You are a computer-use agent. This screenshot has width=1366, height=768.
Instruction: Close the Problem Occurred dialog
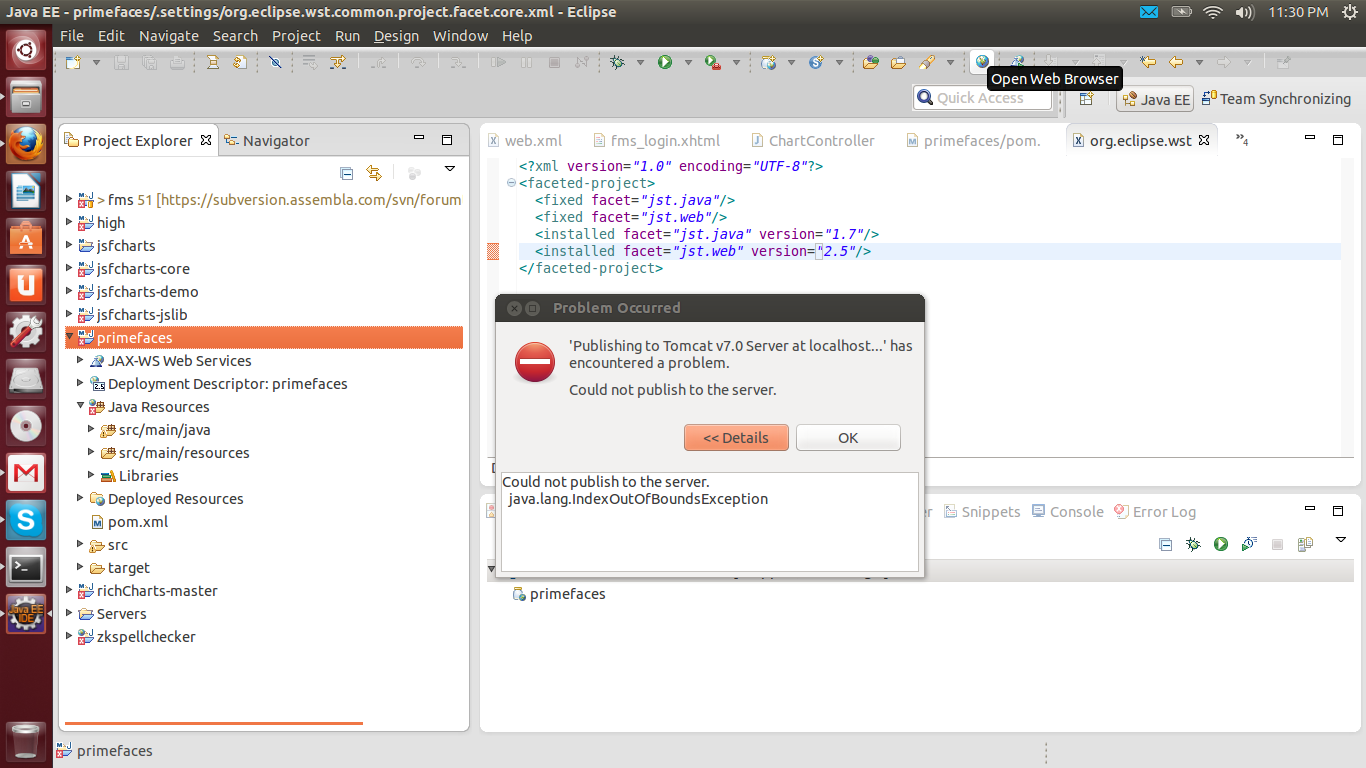point(514,308)
